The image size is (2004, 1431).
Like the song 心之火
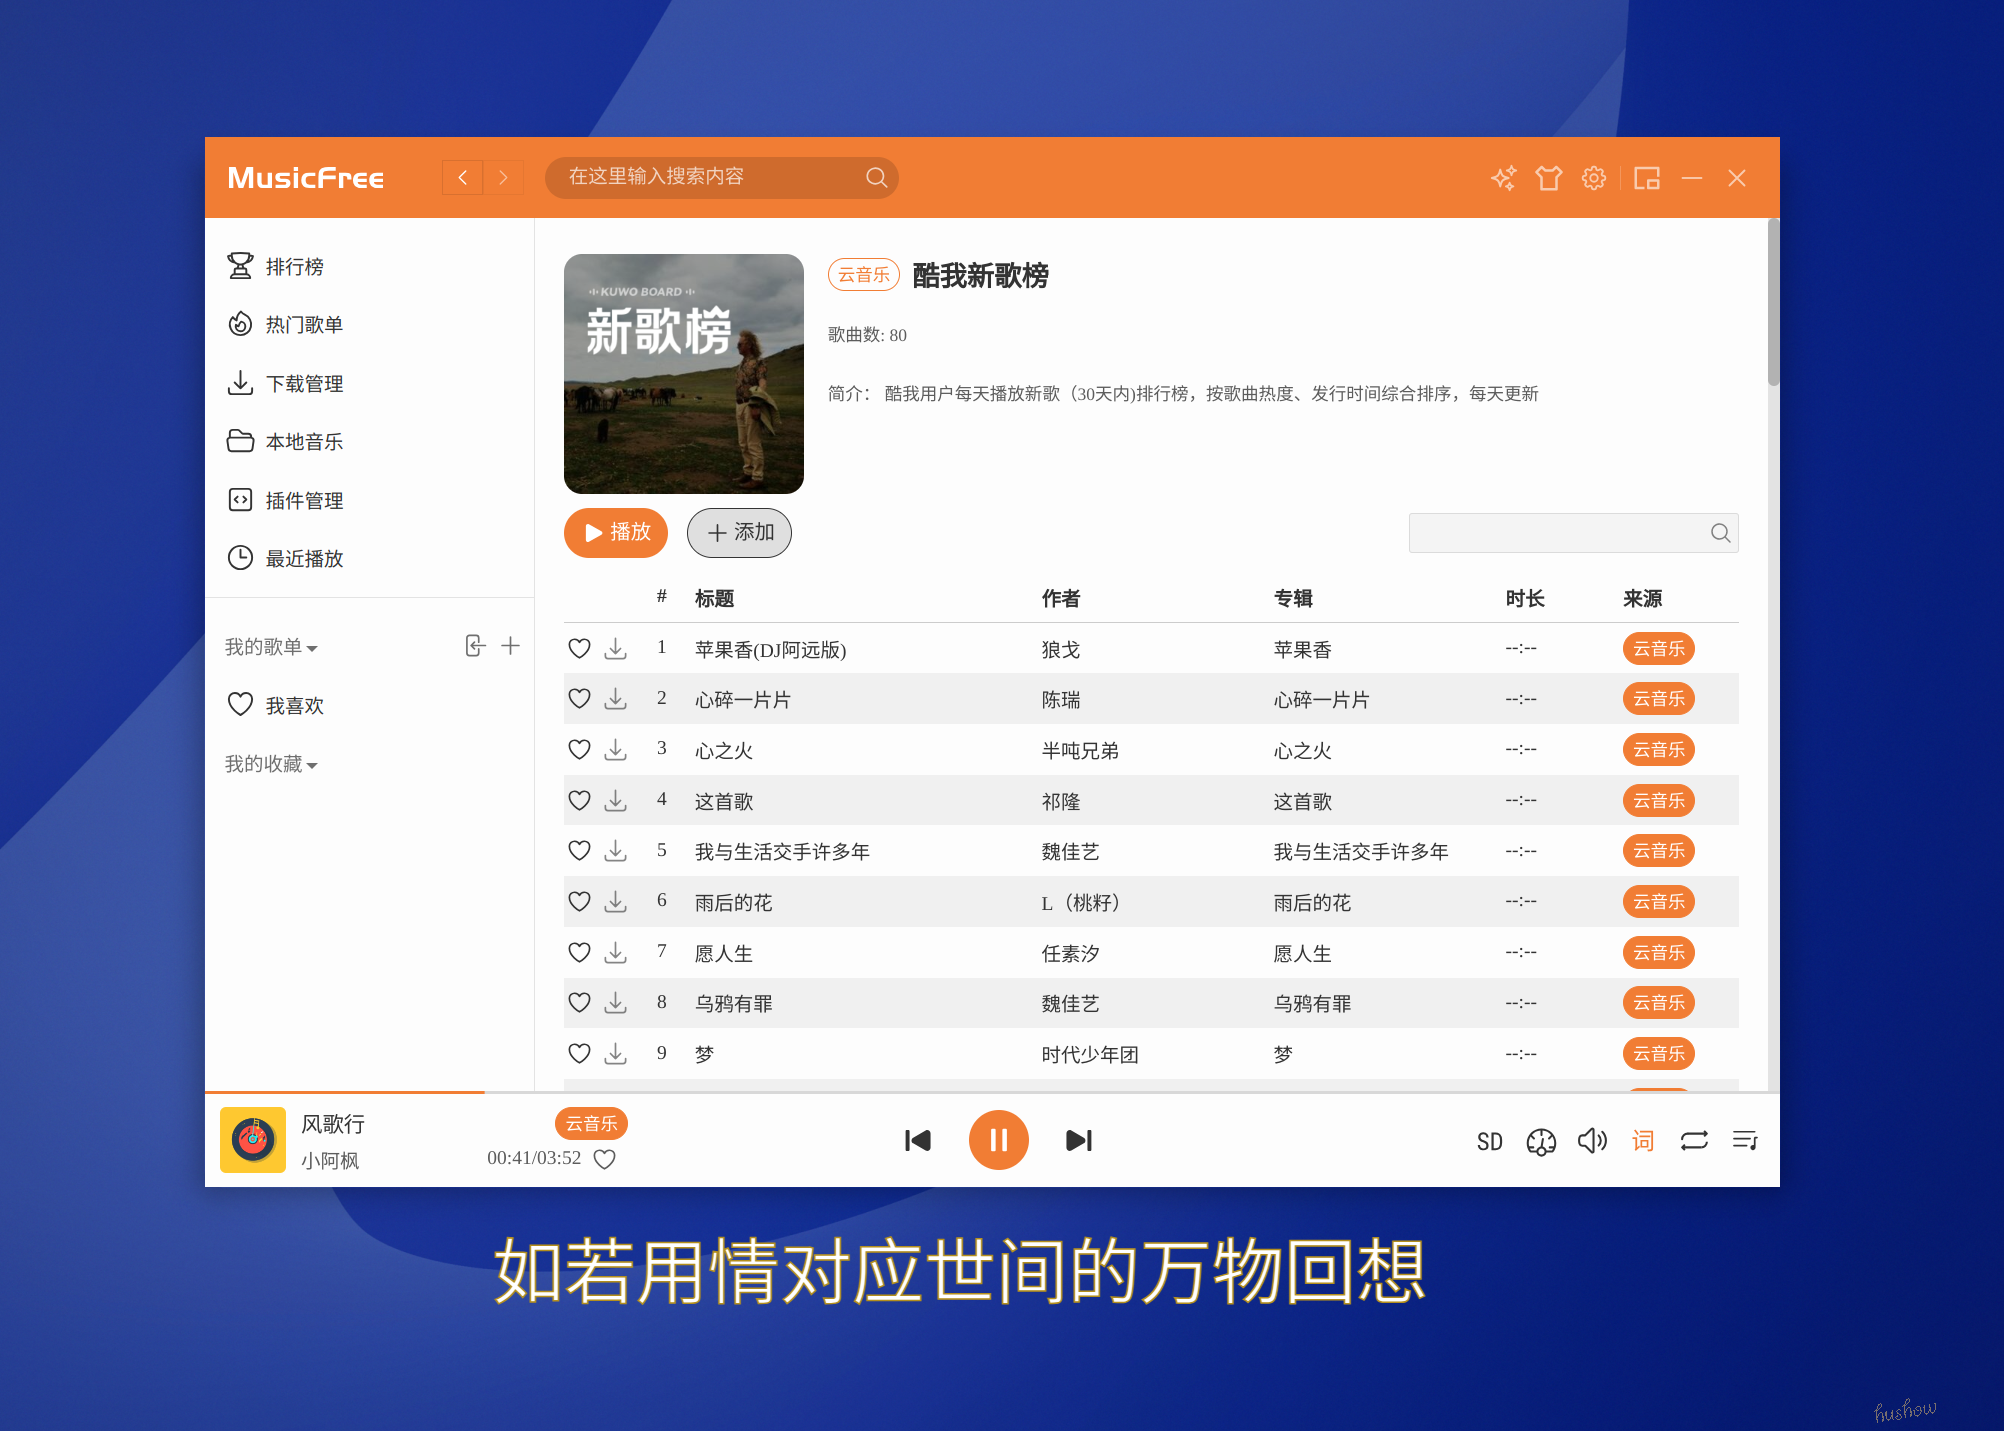[x=579, y=749]
